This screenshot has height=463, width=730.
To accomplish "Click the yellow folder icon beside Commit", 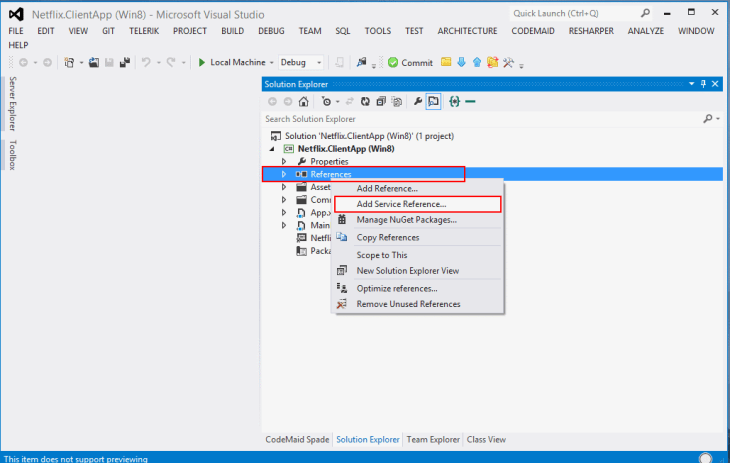I will [x=446, y=62].
